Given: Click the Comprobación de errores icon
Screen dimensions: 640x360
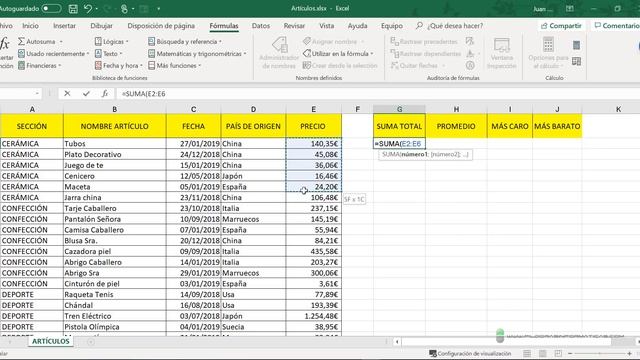Looking at the screenshot, I should pos(470,53).
